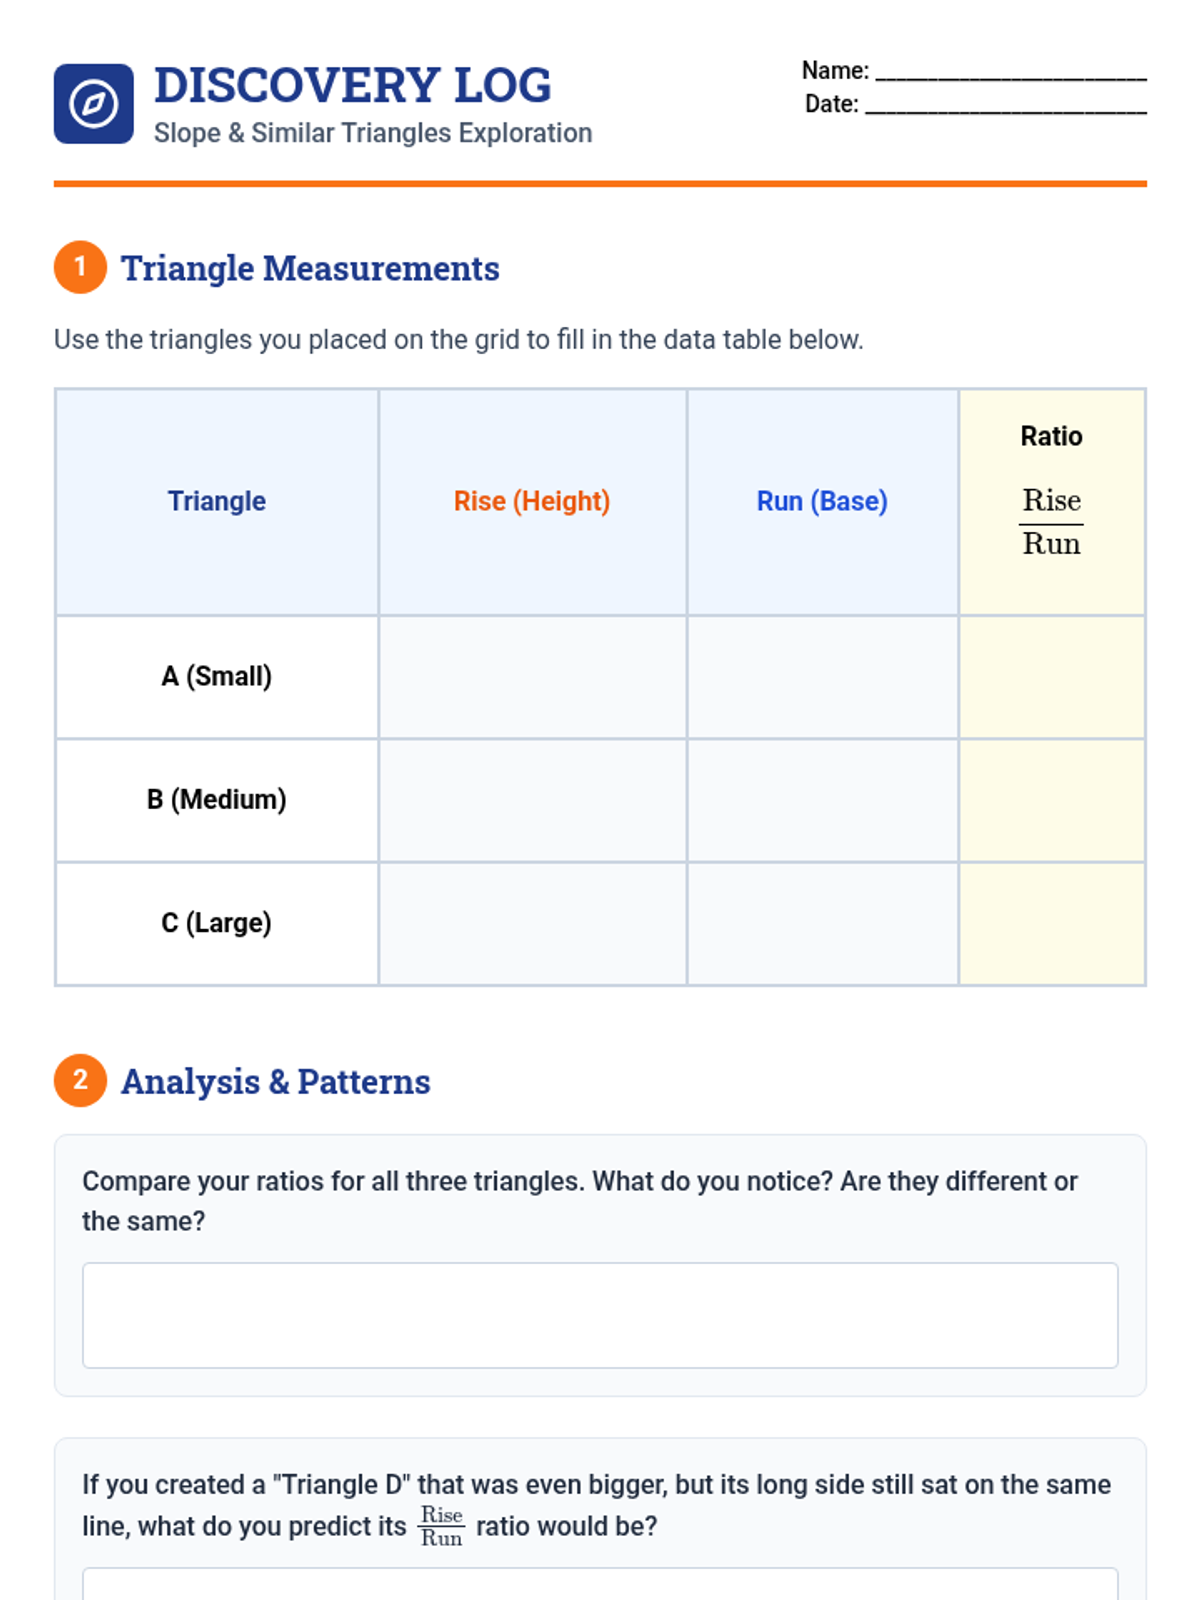Viewport: 1200px width, 1600px height.
Task: Click the Triangle D prediction answer box
Action: (600, 1585)
